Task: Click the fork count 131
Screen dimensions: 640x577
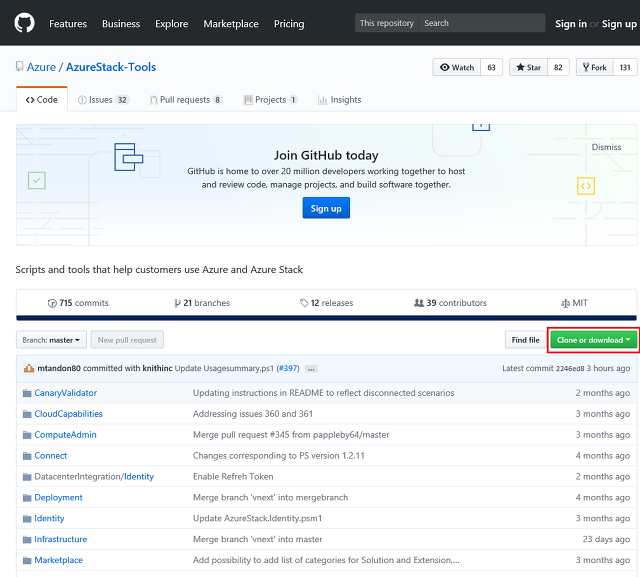Action: [625, 67]
